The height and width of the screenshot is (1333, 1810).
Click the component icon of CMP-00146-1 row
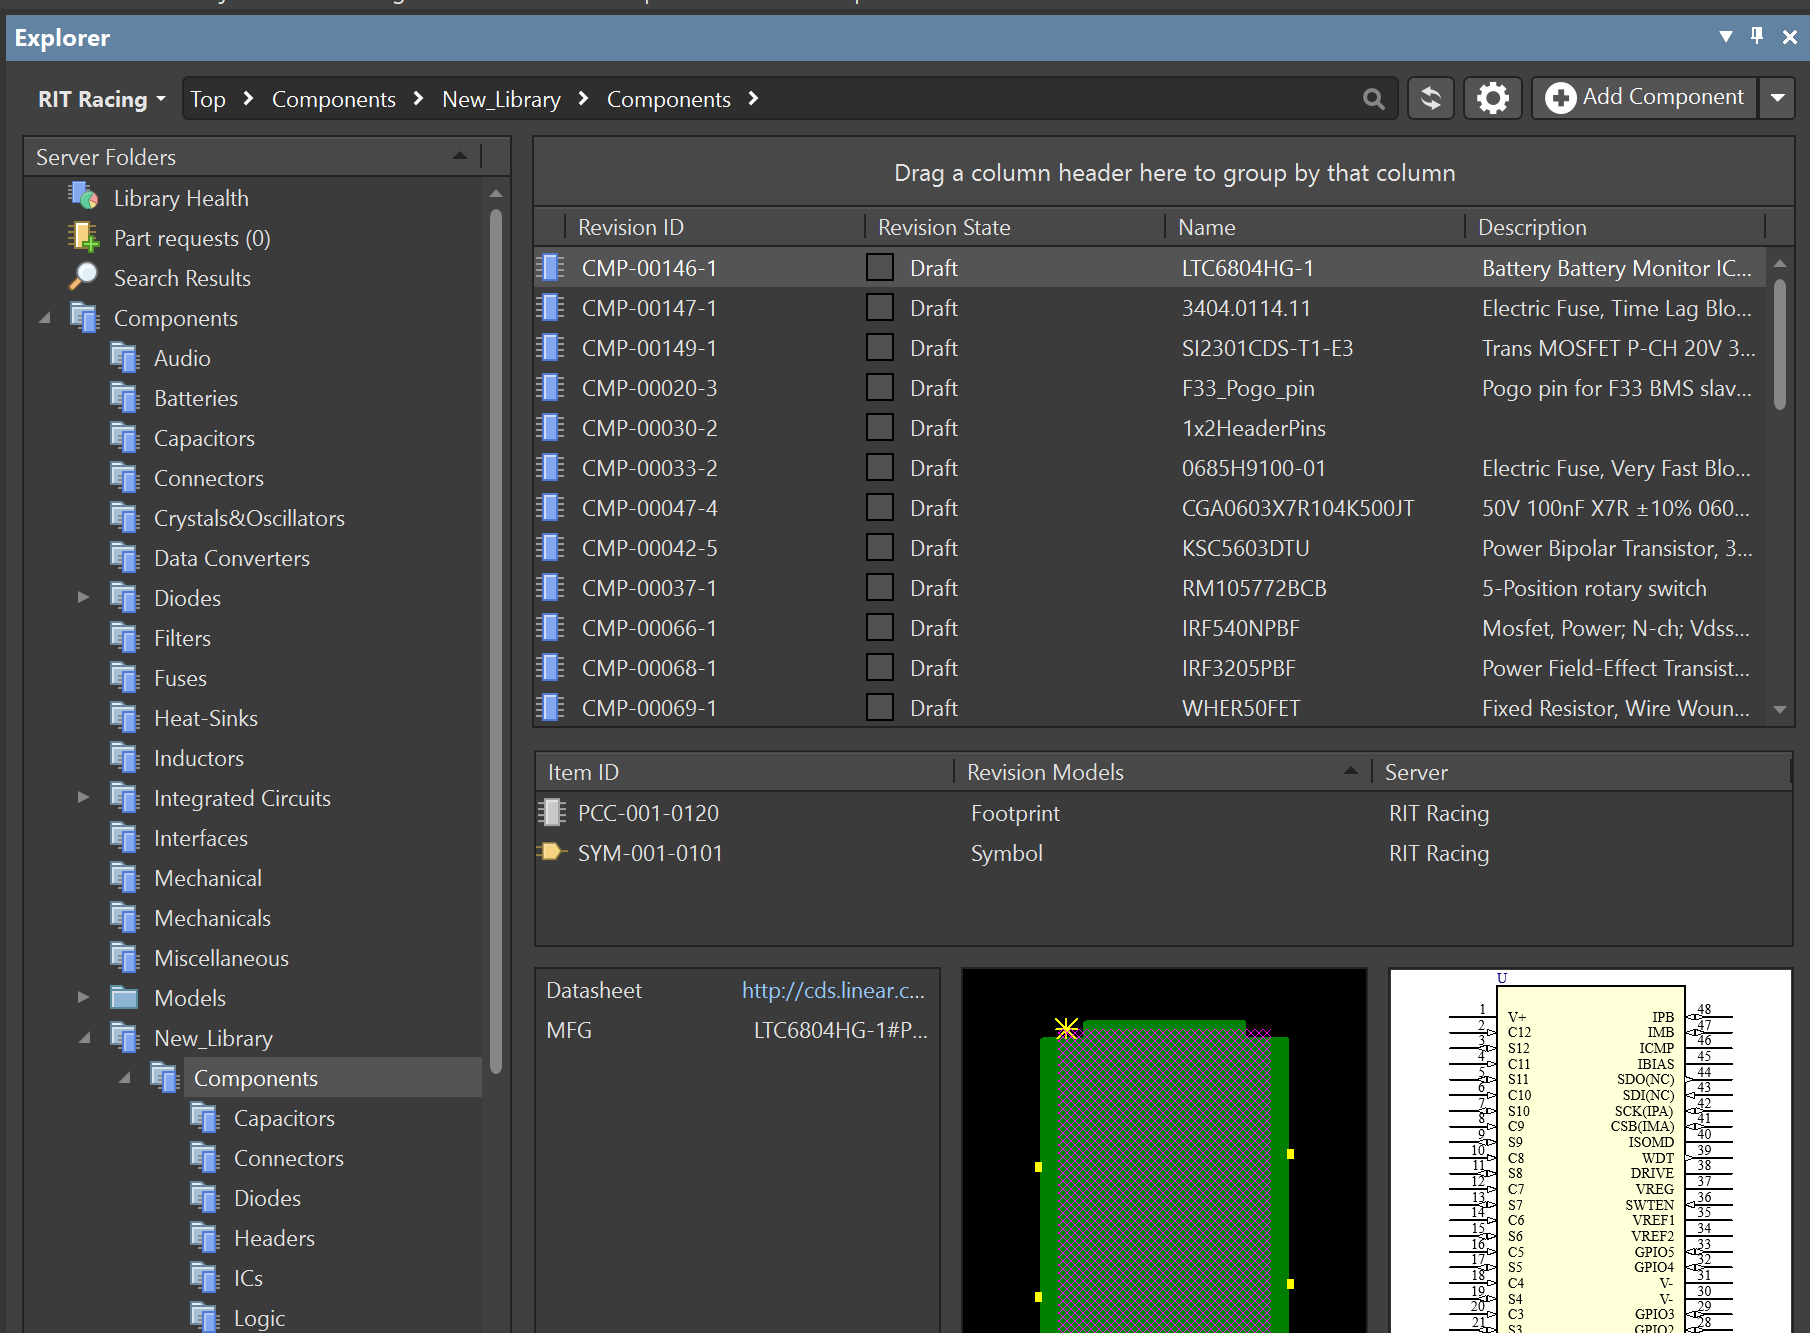[550, 267]
